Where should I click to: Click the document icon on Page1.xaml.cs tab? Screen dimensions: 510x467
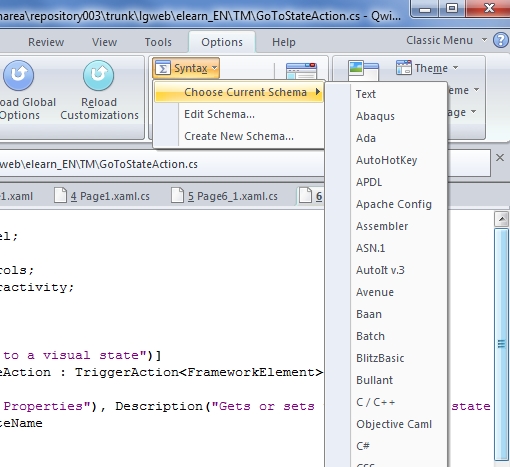click(60, 195)
